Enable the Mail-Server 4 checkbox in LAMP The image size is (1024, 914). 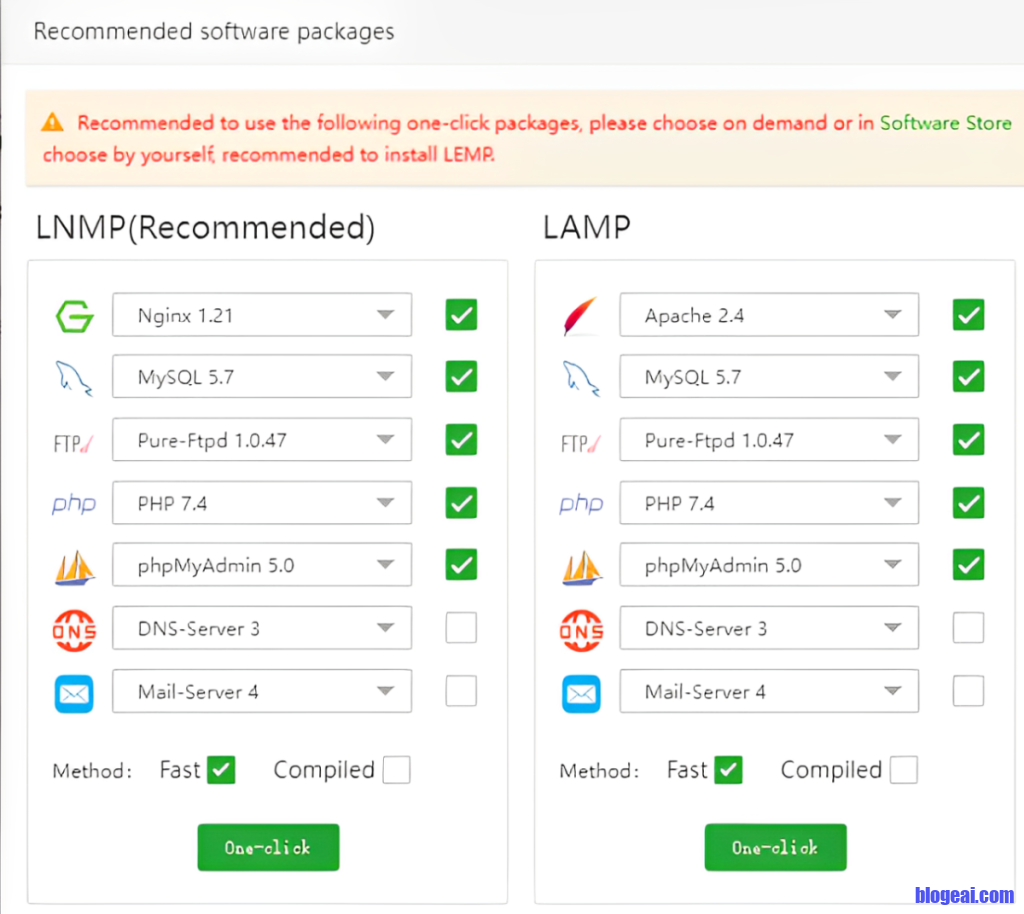tap(968, 691)
